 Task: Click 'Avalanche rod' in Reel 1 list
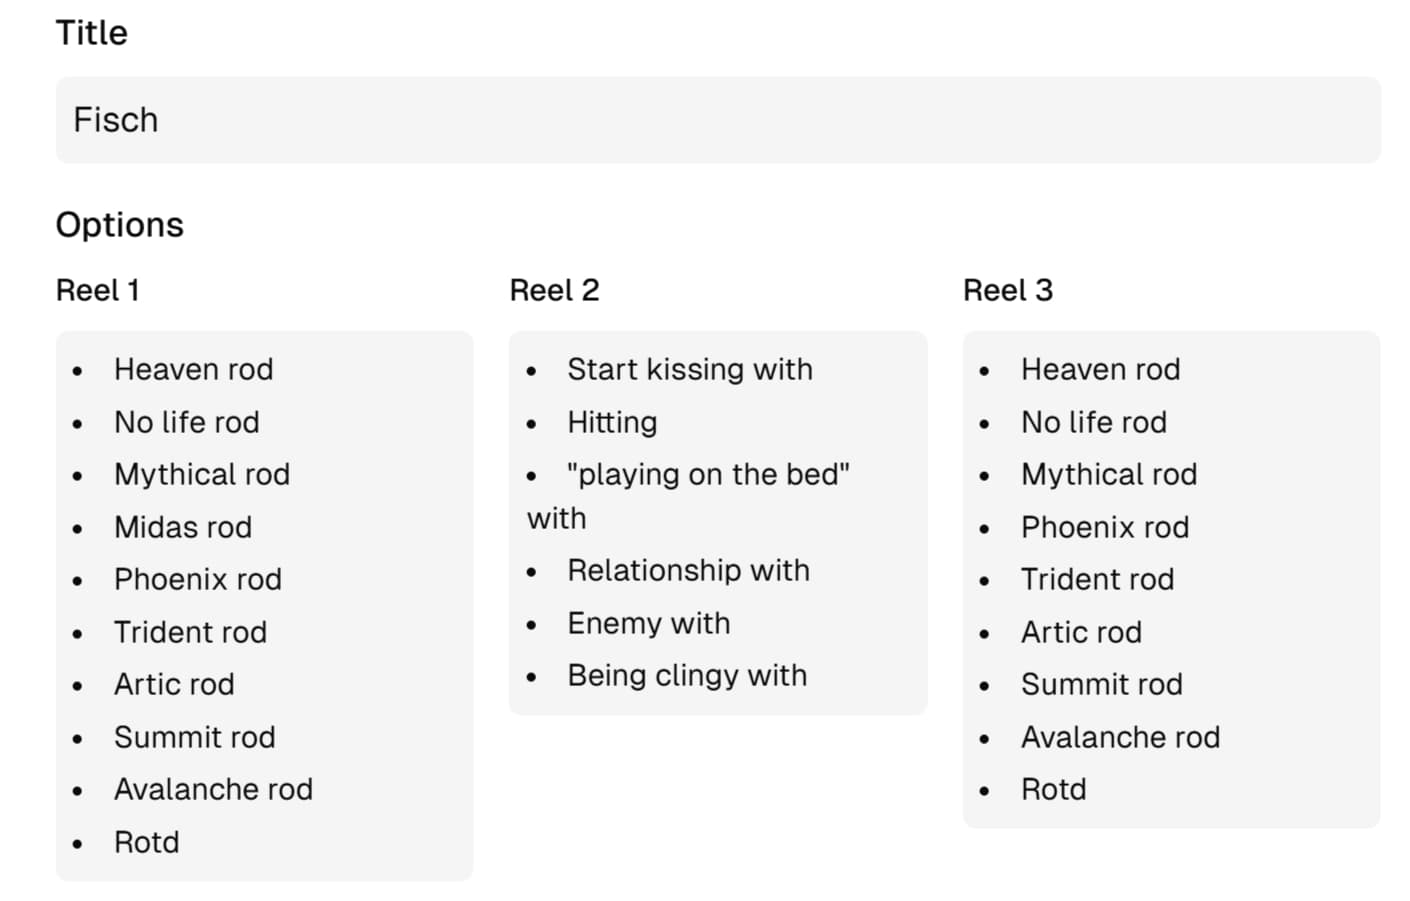point(213,789)
